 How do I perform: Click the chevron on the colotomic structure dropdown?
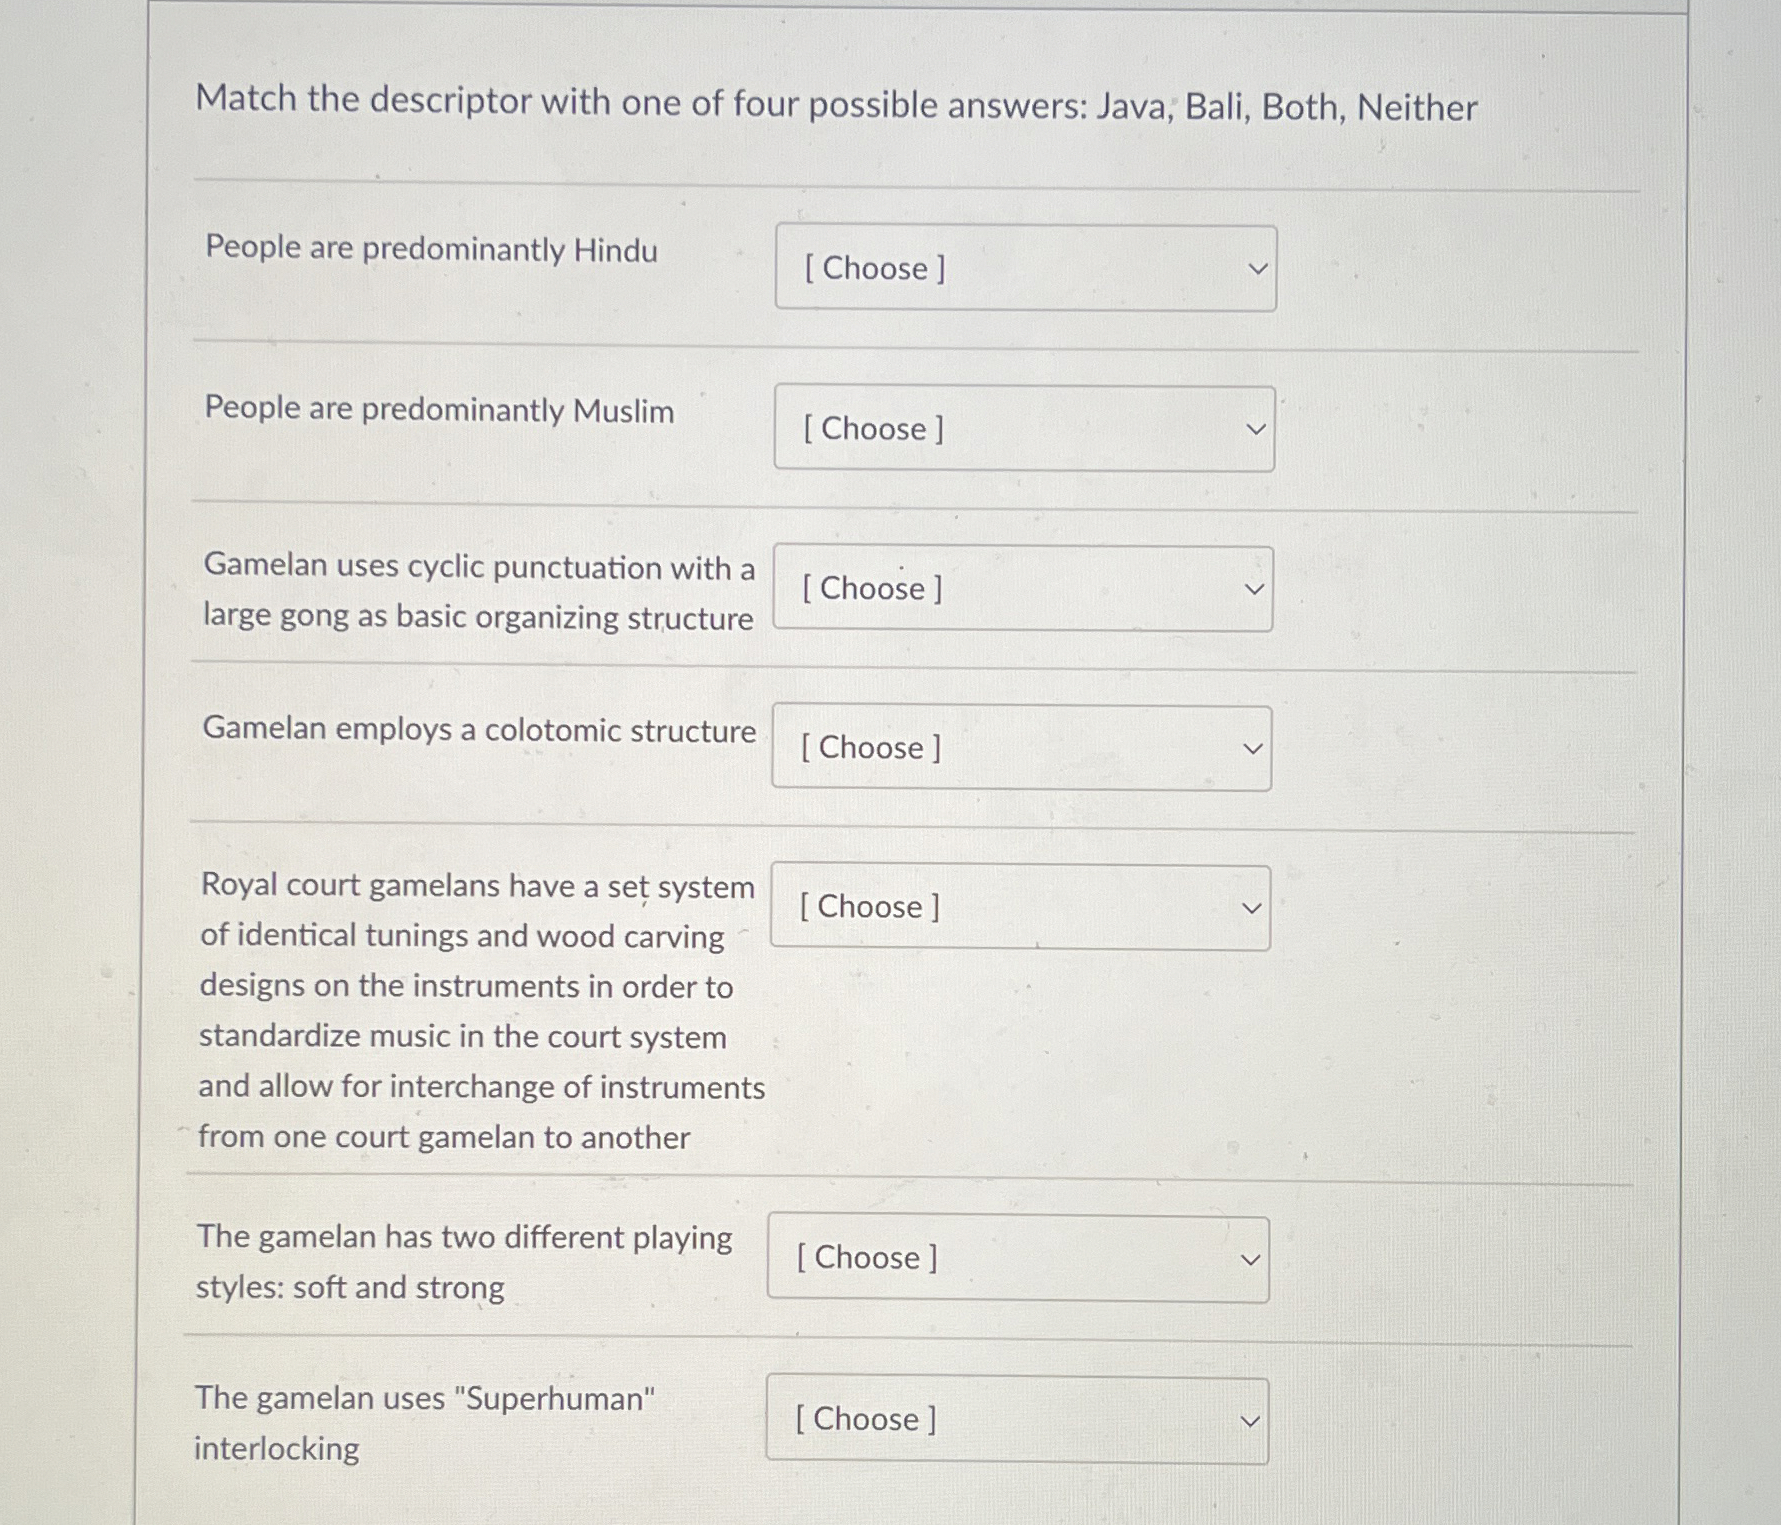click(1253, 748)
